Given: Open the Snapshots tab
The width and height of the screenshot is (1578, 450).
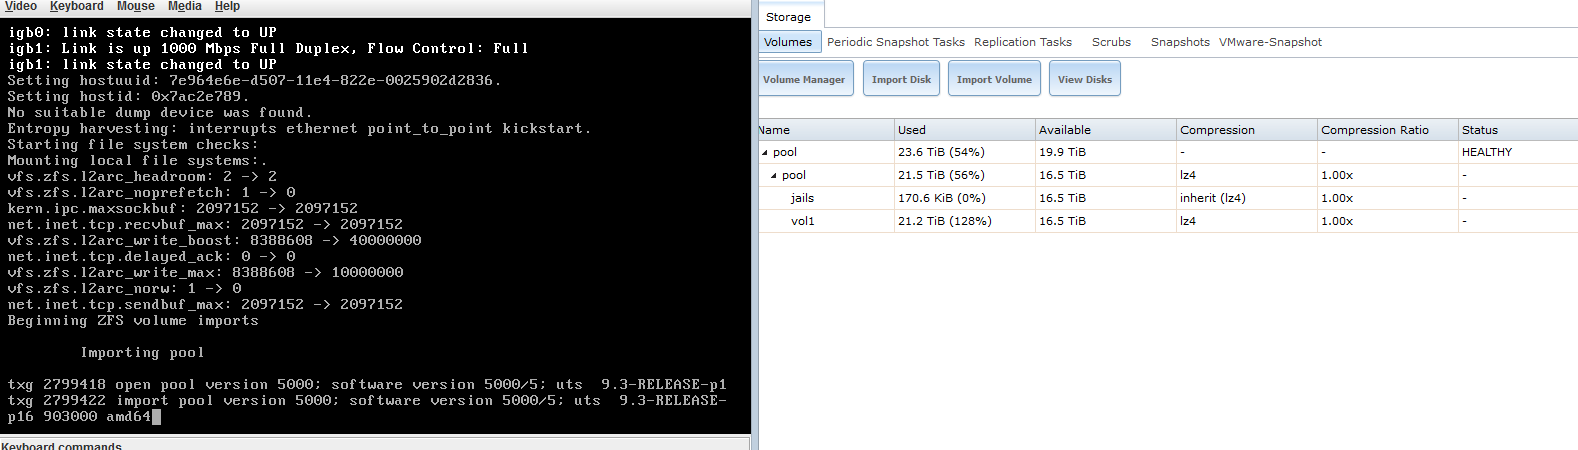Looking at the screenshot, I should point(1180,42).
